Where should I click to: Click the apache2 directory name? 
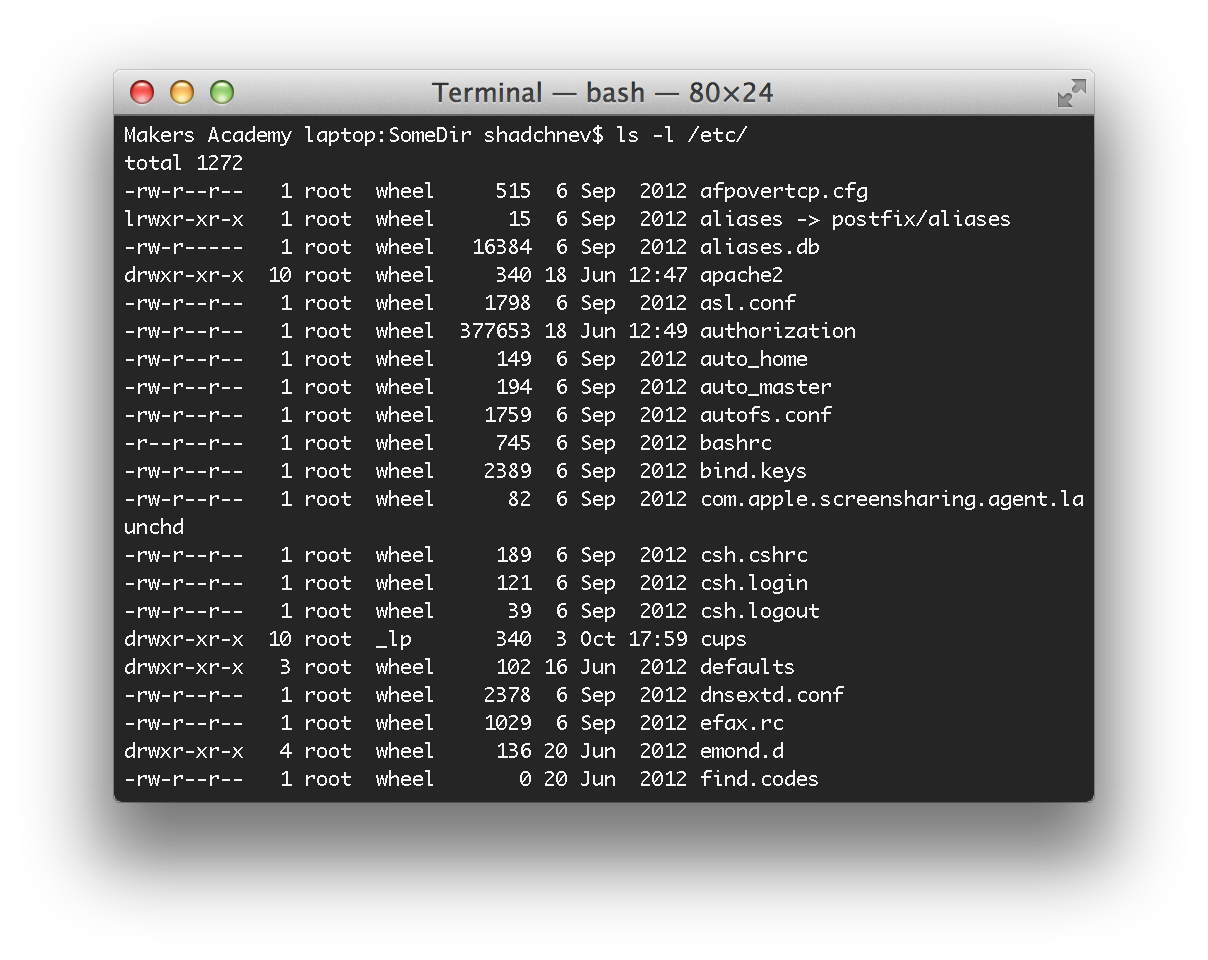pos(741,275)
